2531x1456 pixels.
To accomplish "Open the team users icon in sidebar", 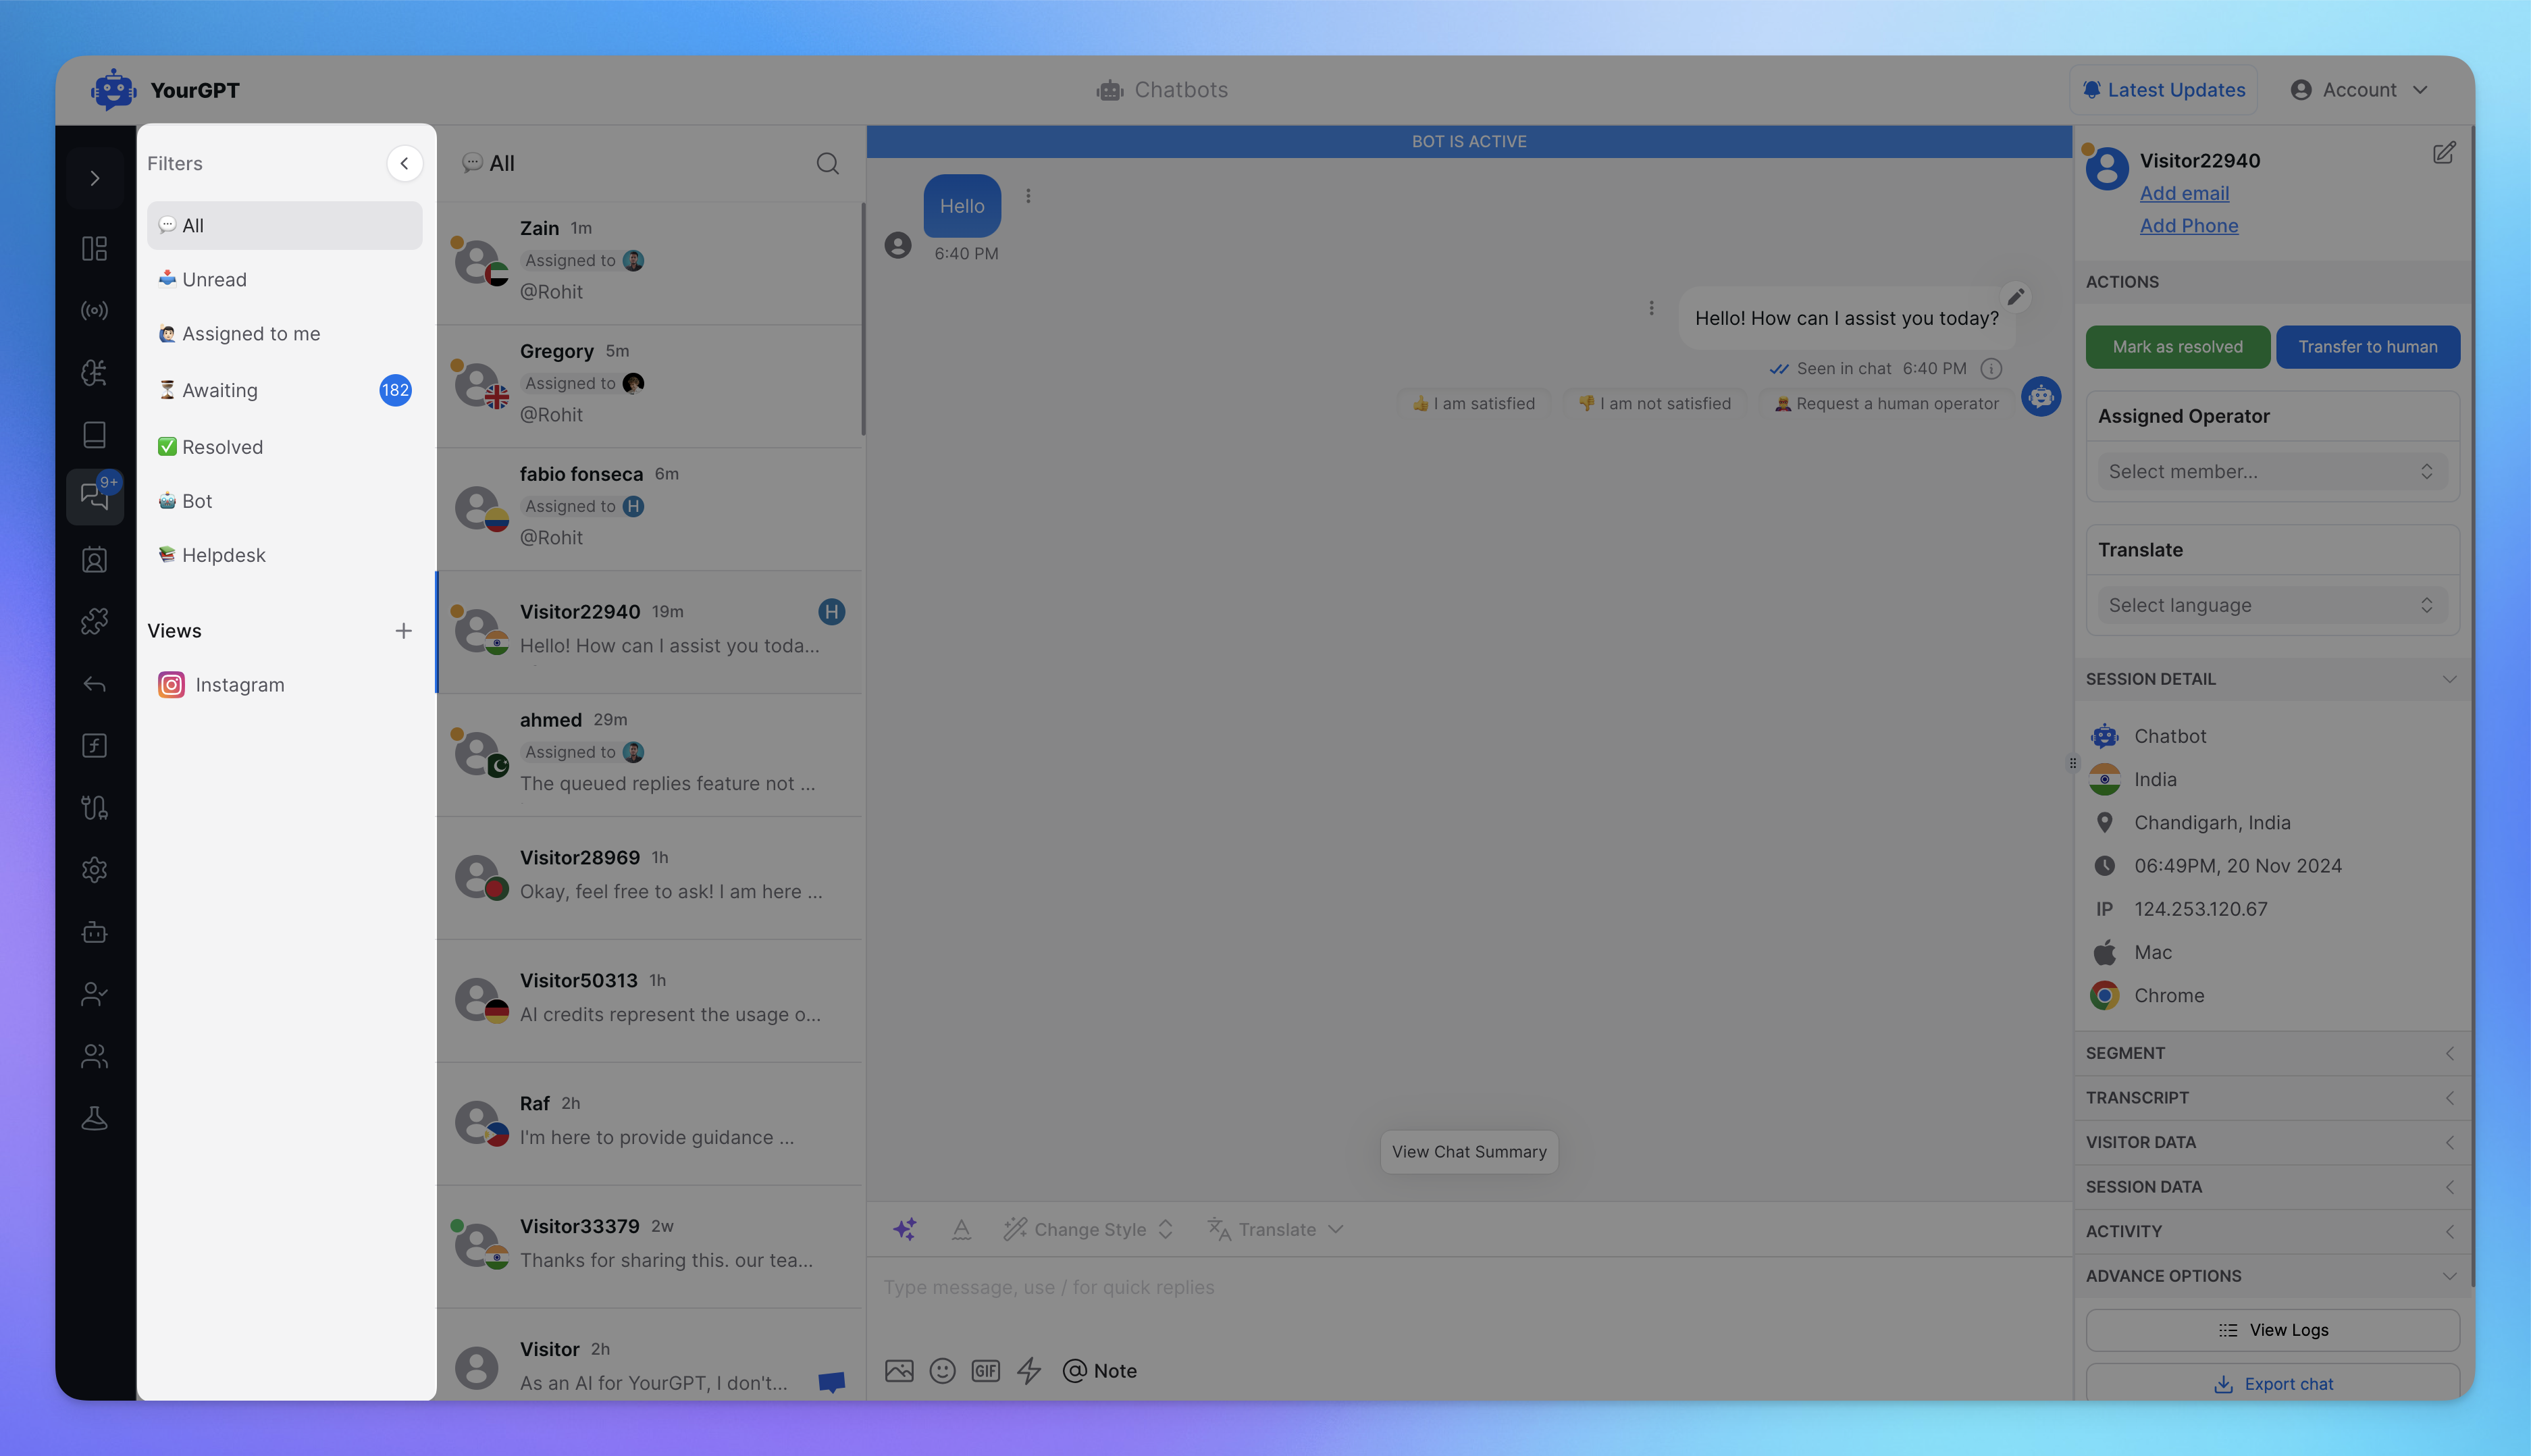I will (x=95, y=1056).
